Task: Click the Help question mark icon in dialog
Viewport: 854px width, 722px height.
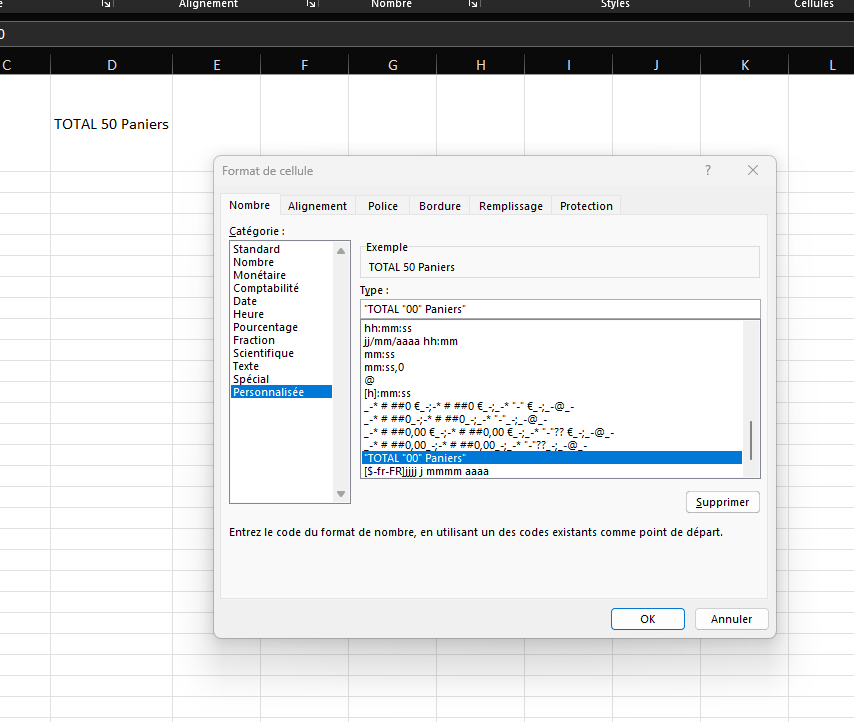Action: (708, 171)
